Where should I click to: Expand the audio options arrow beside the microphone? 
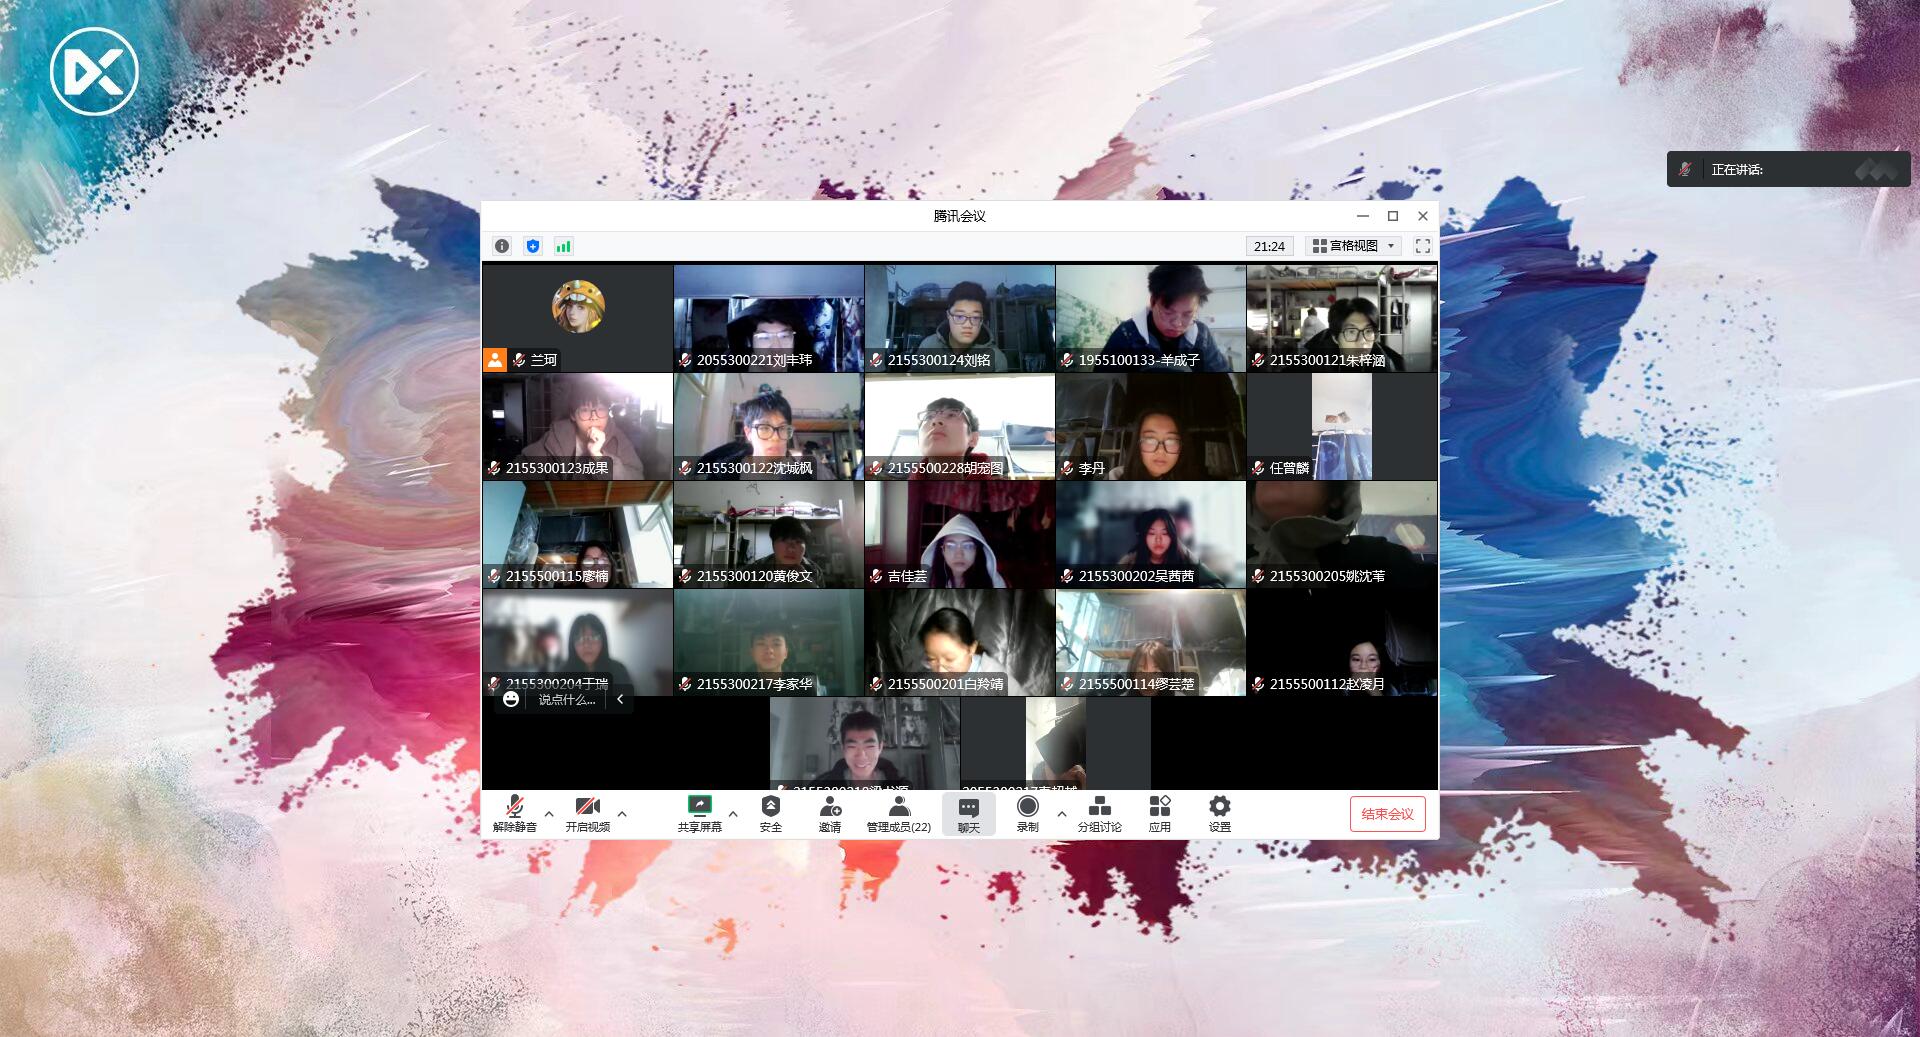pyautogui.click(x=549, y=814)
